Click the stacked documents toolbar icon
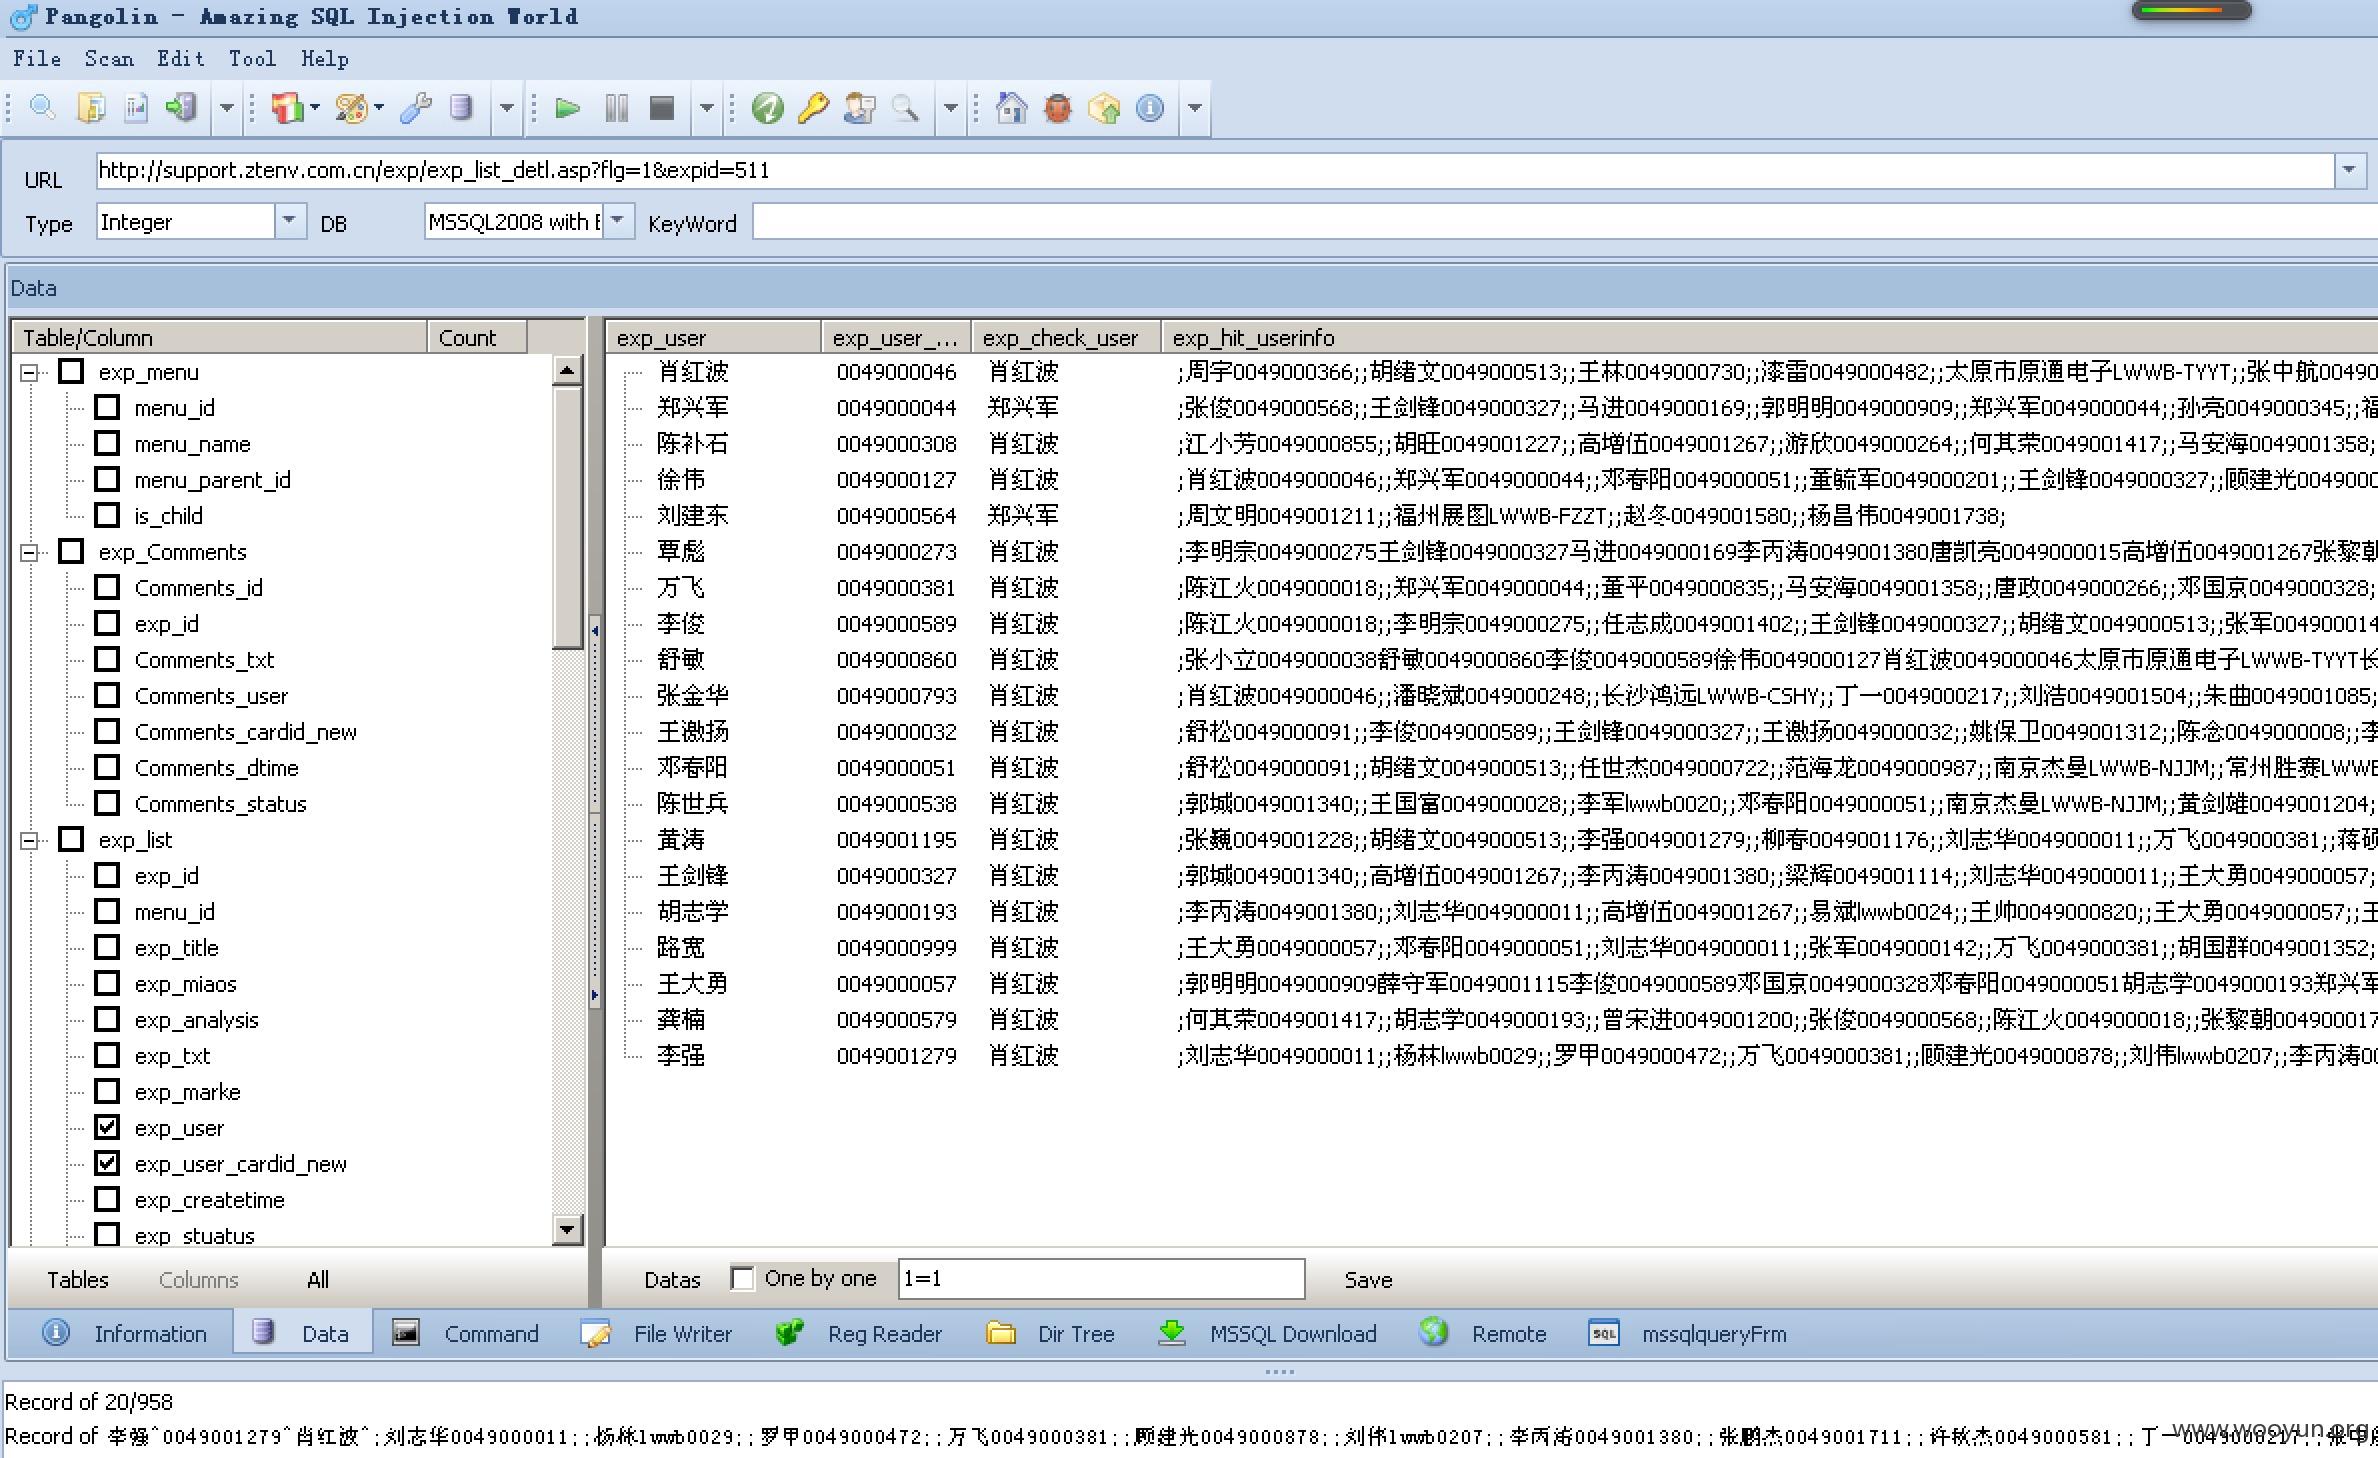 coord(90,107)
